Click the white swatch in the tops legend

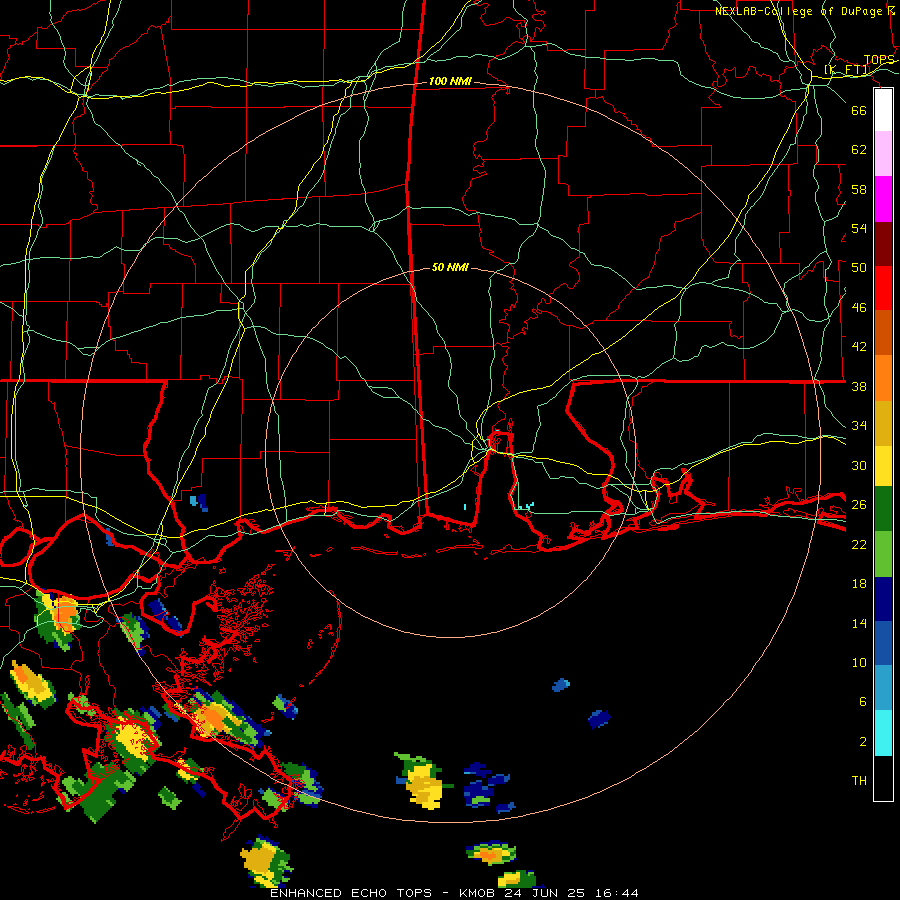(883, 110)
